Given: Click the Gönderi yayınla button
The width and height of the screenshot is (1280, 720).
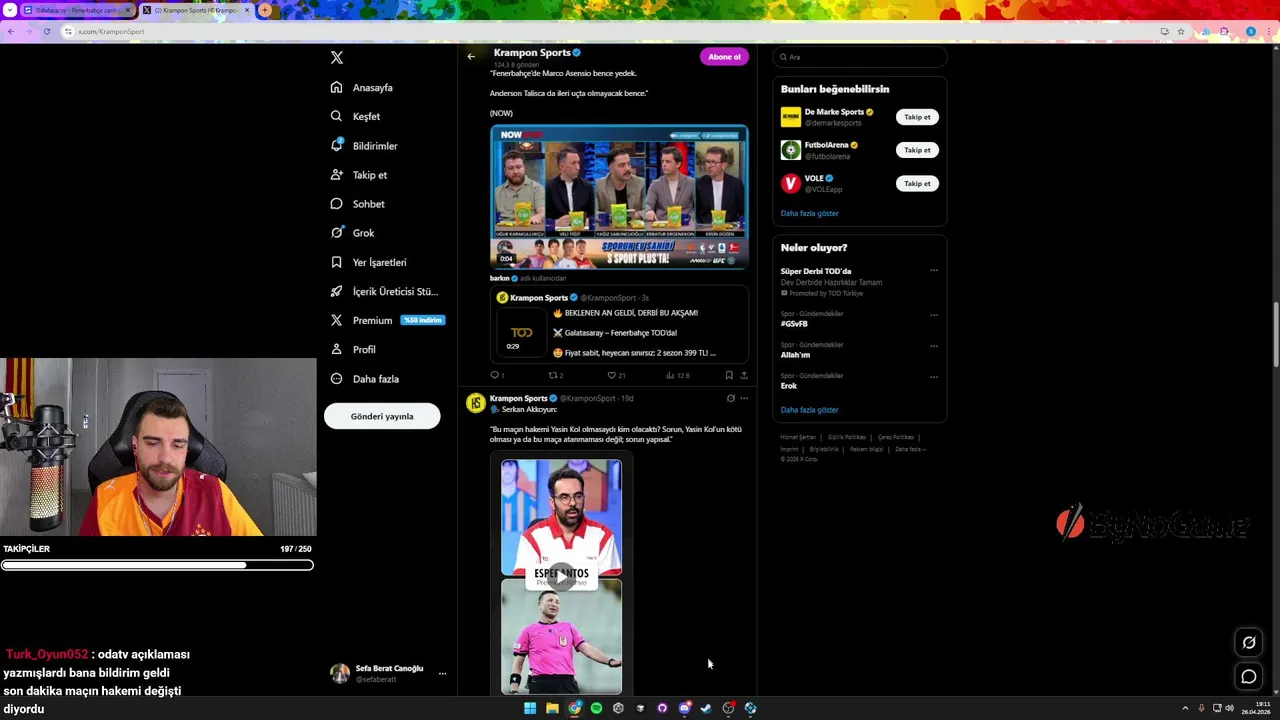Looking at the screenshot, I should 382,416.
